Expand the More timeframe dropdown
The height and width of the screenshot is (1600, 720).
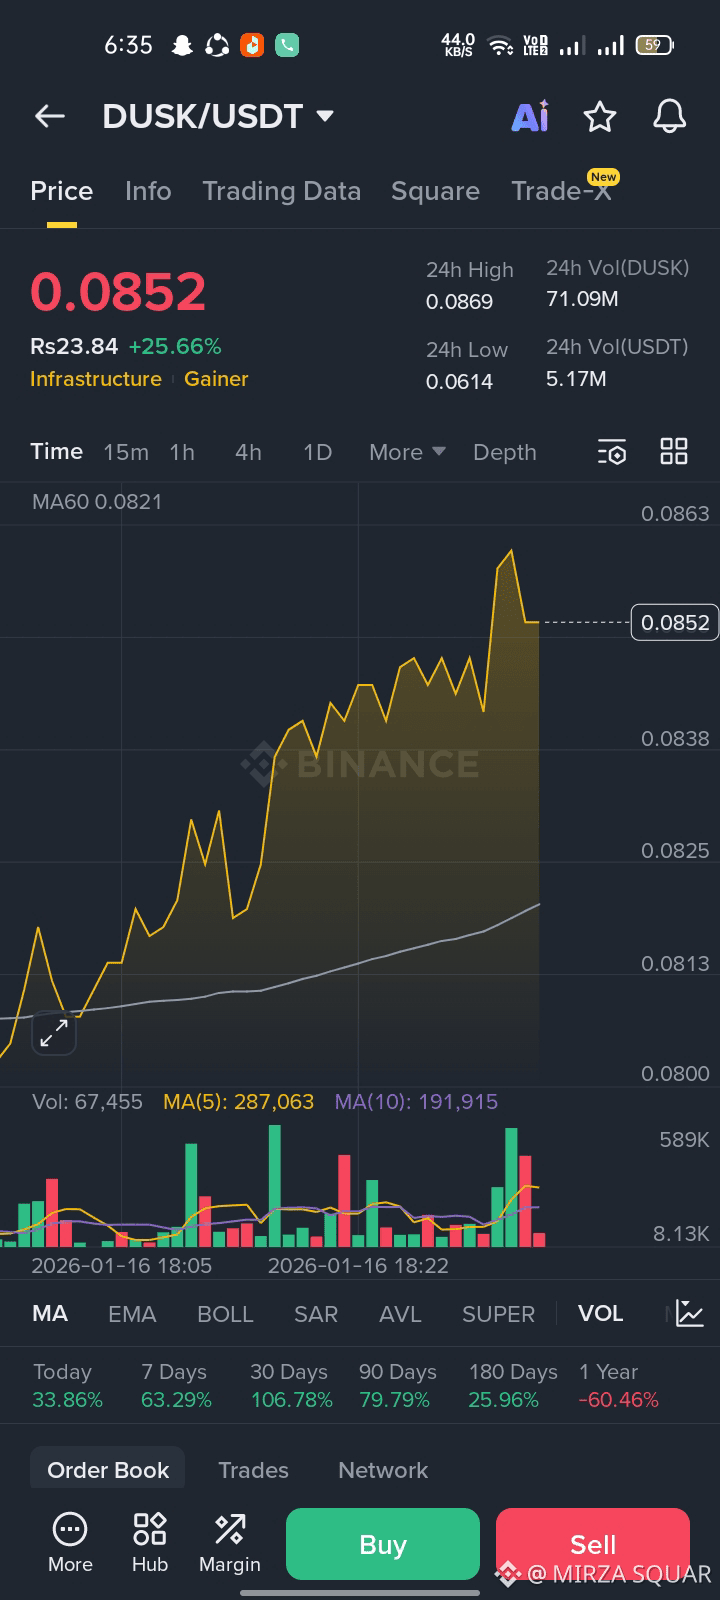click(x=407, y=452)
